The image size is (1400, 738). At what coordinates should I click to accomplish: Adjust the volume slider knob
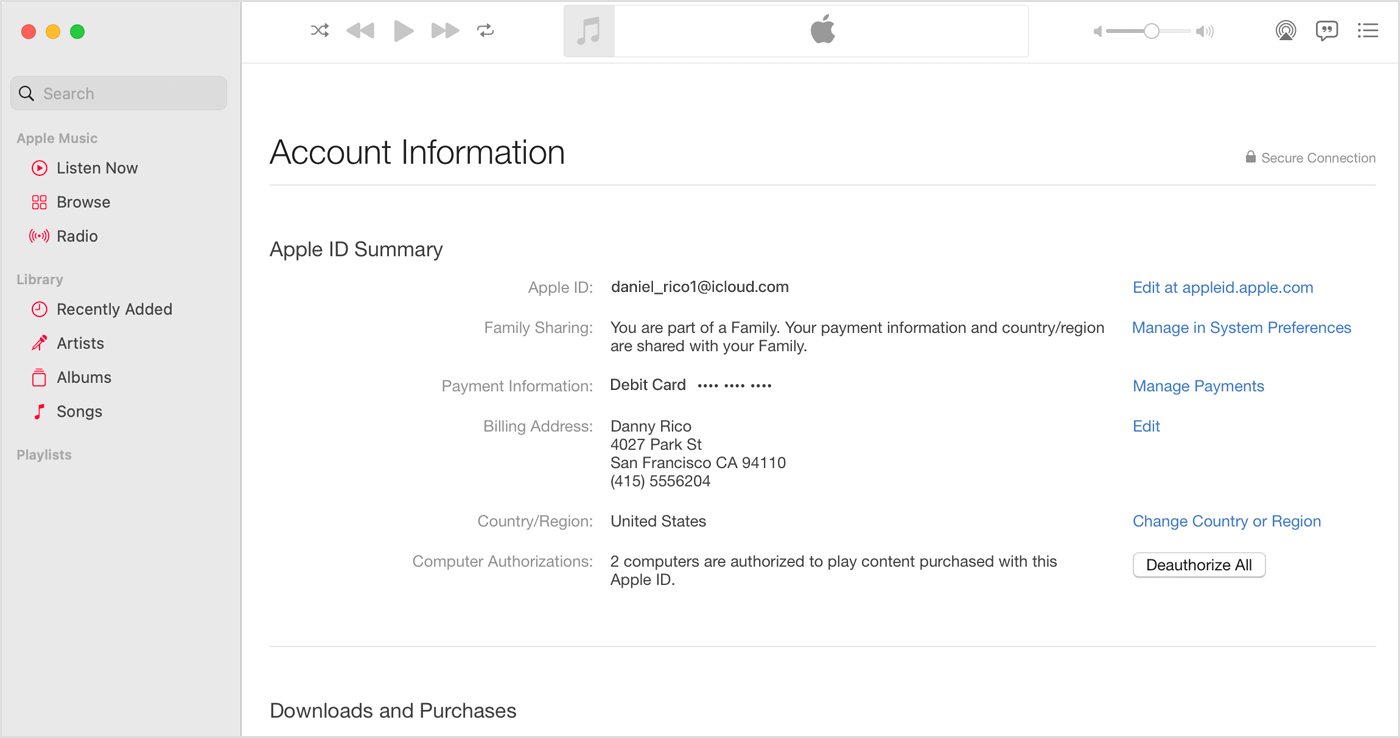[1152, 31]
